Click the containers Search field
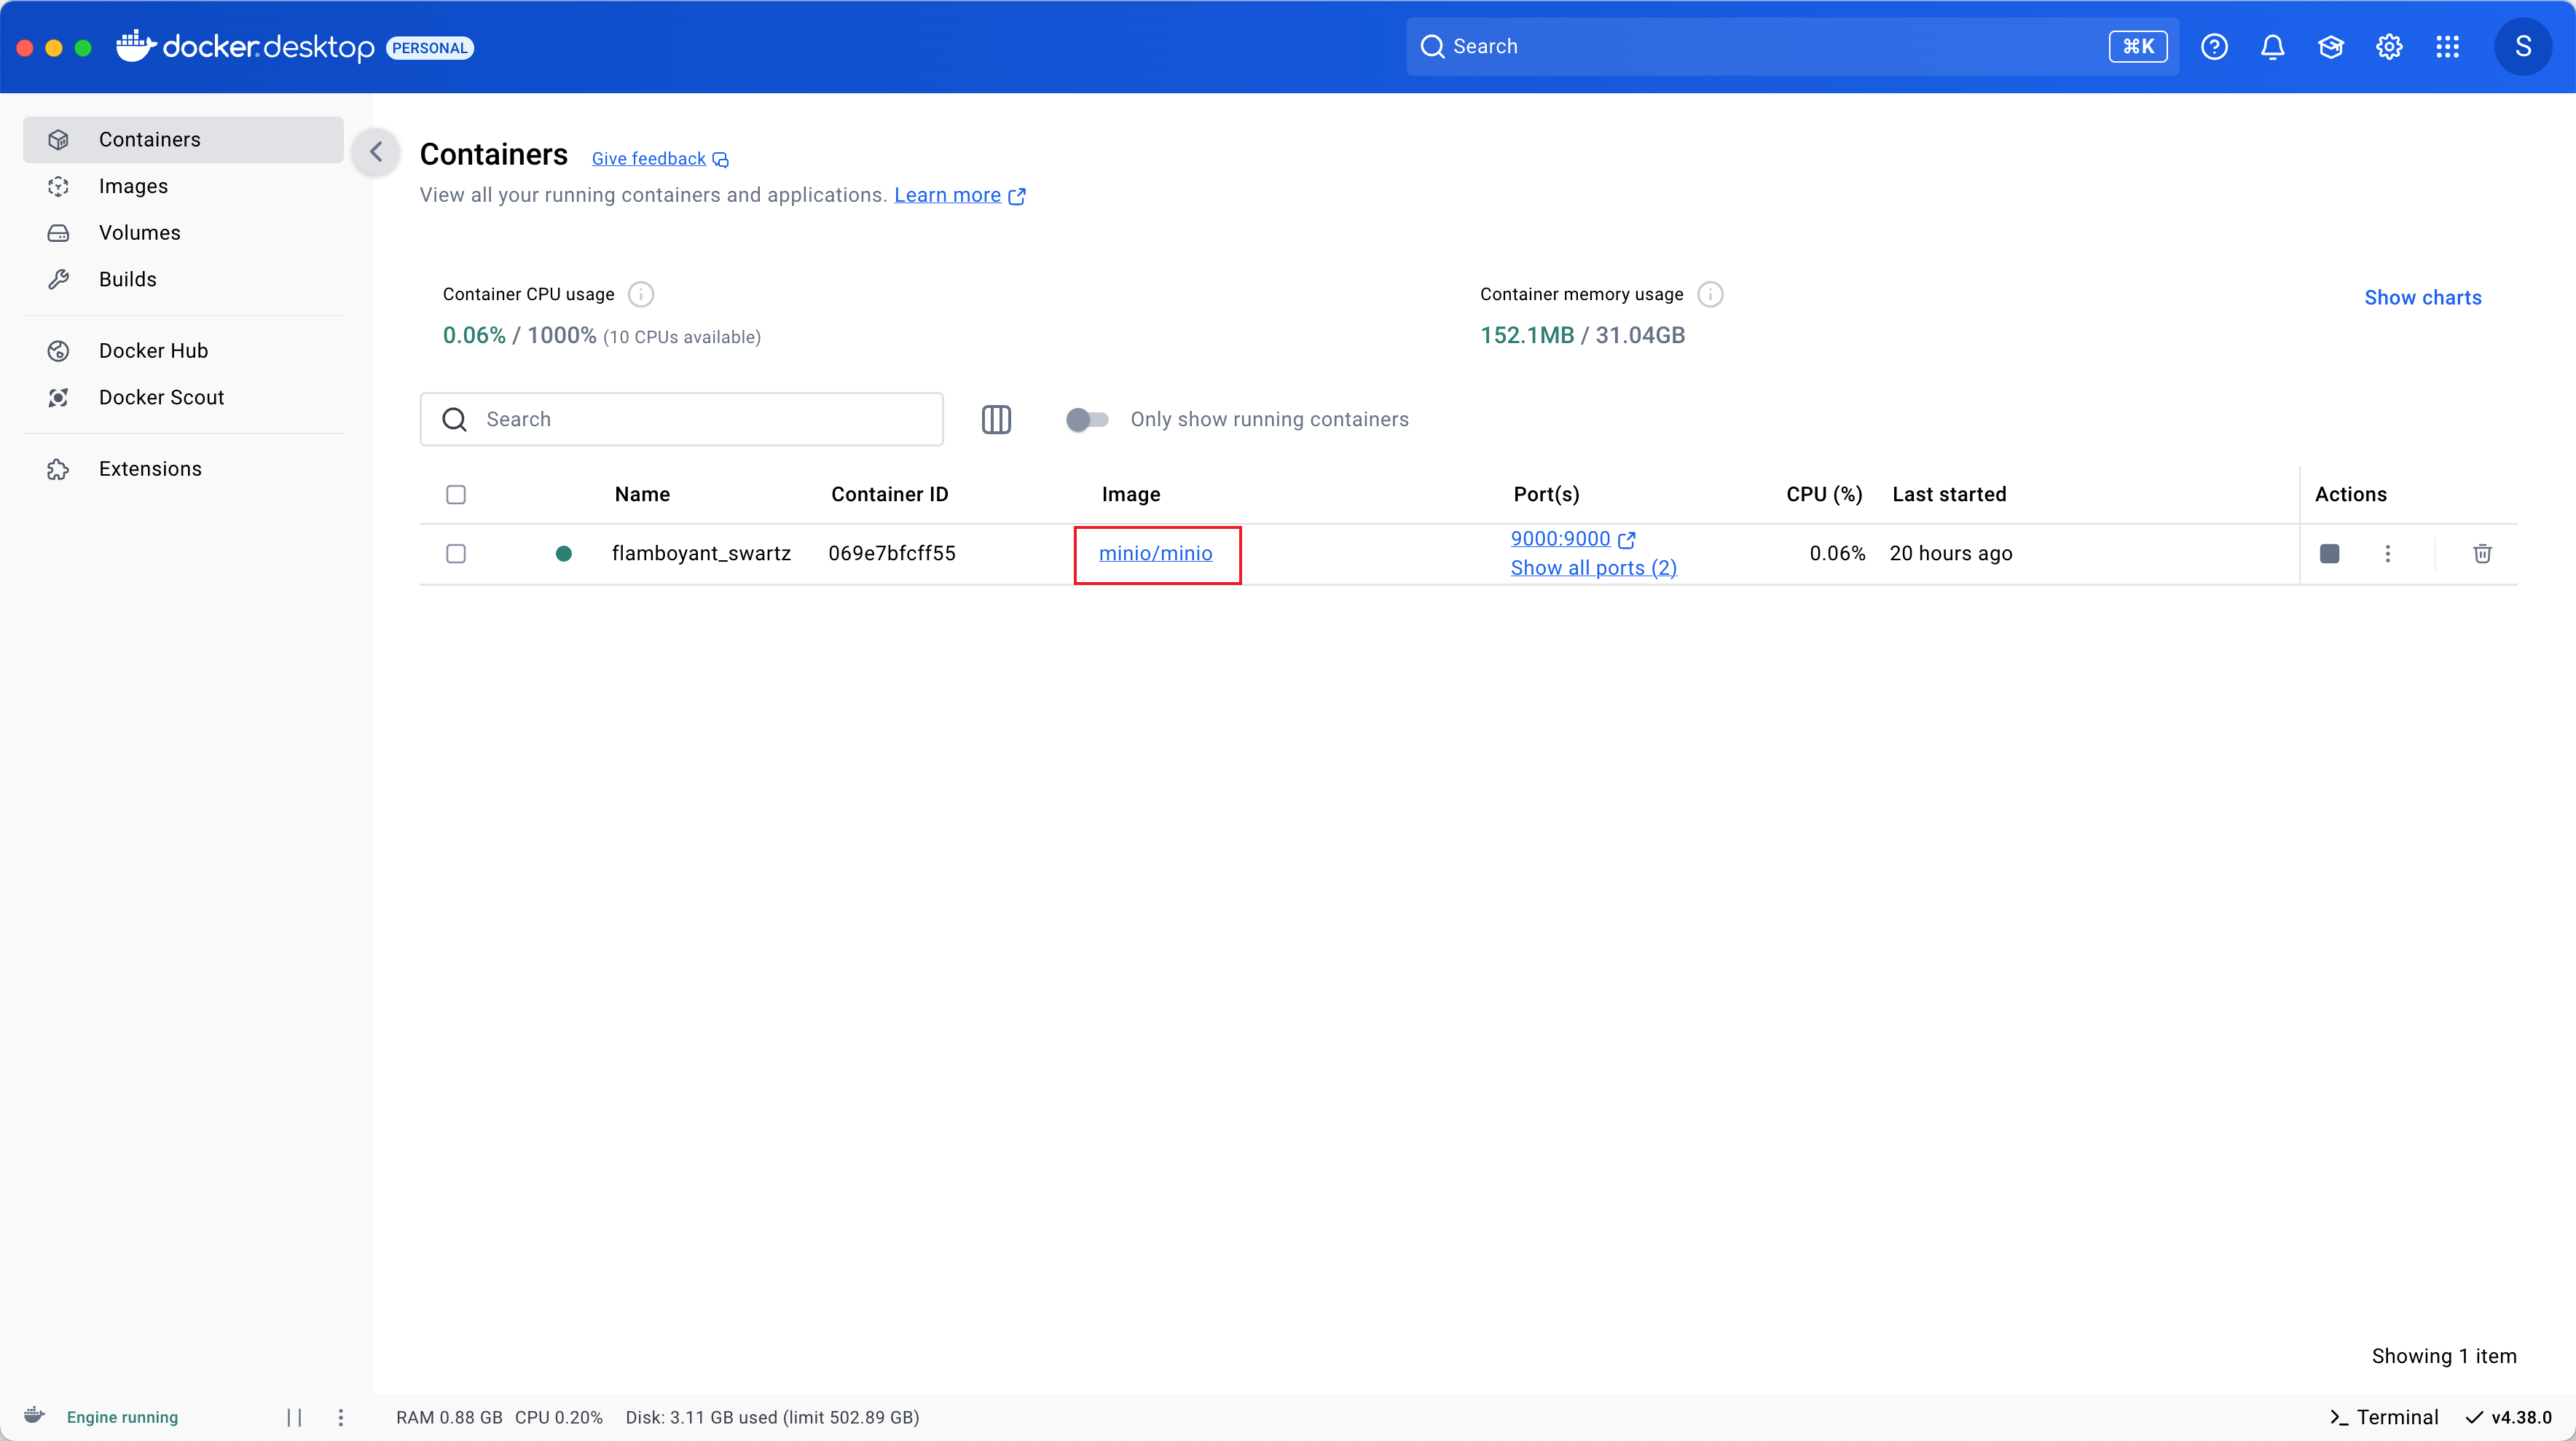The height and width of the screenshot is (1441, 2576). click(x=681, y=419)
